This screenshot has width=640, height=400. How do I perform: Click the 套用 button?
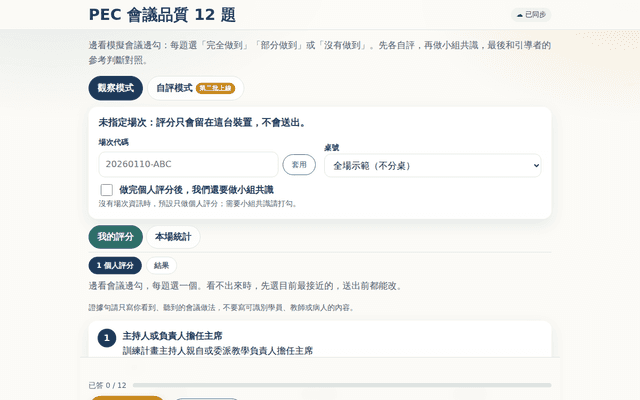pyautogui.click(x=299, y=164)
